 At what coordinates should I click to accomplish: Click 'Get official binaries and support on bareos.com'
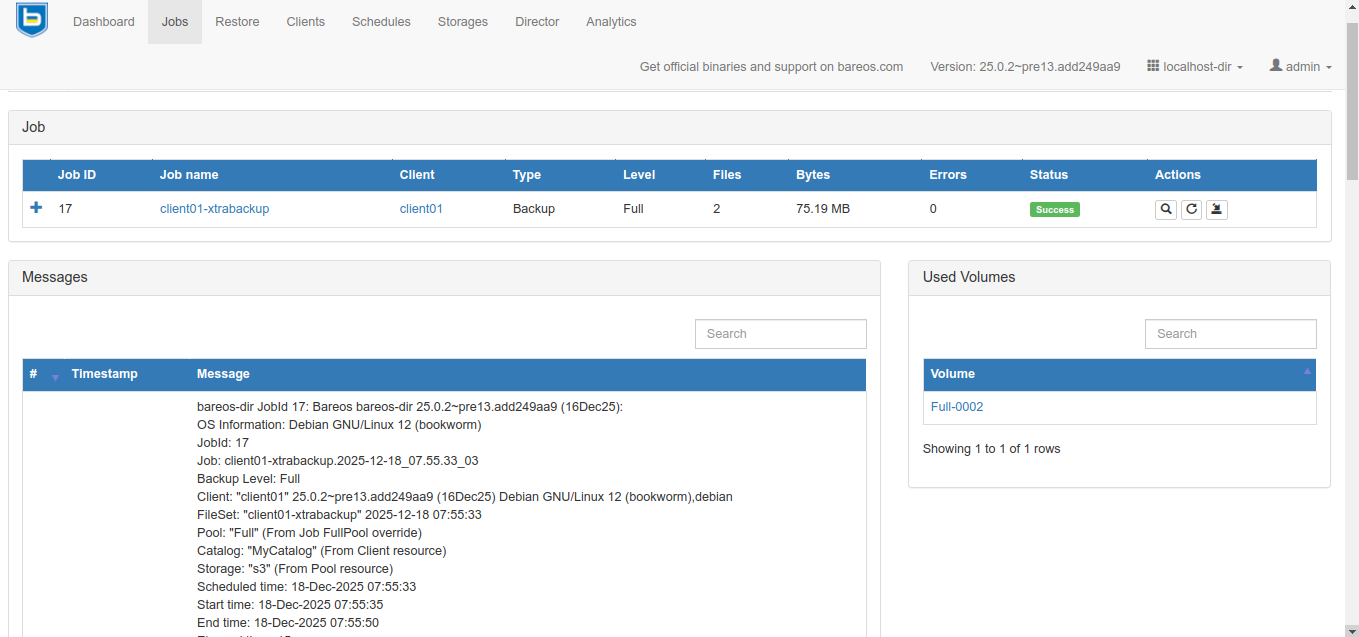pyautogui.click(x=771, y=67)
